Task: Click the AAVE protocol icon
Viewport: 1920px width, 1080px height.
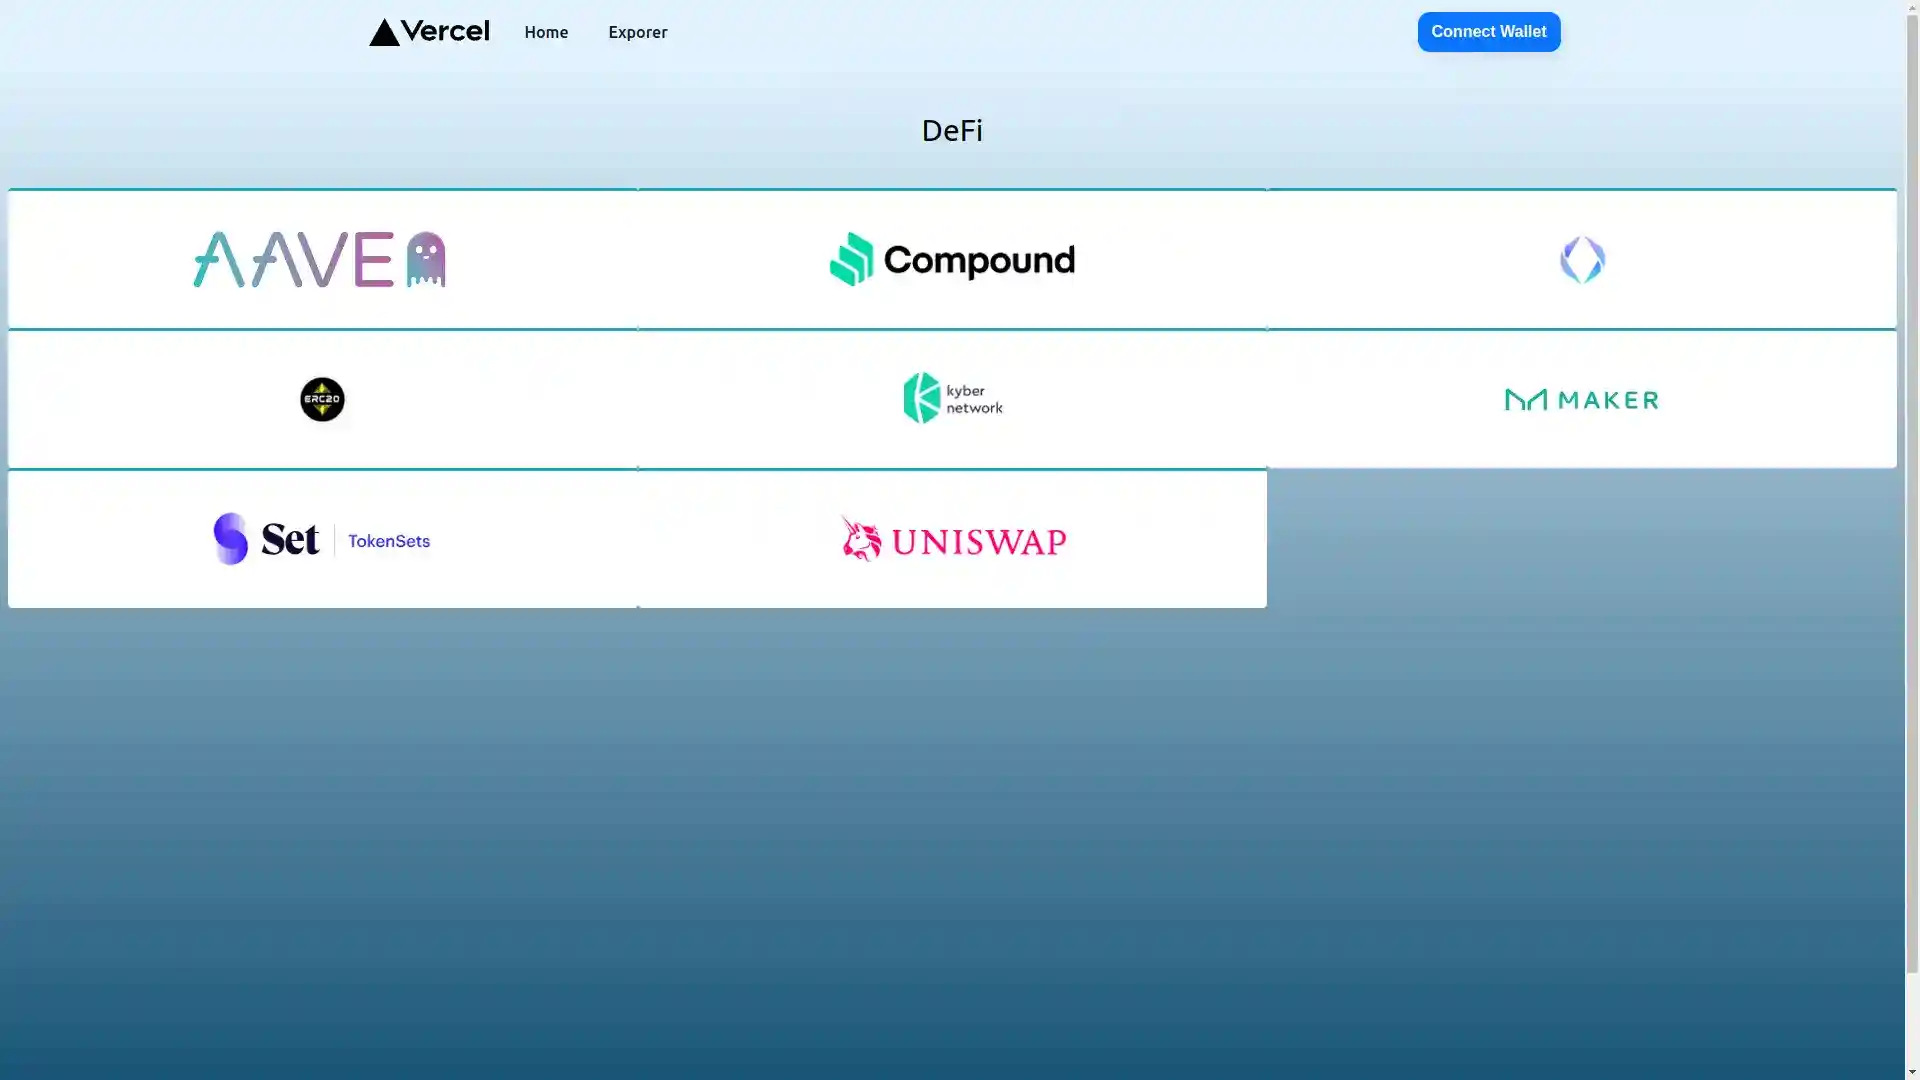Action: click(322, 258)
